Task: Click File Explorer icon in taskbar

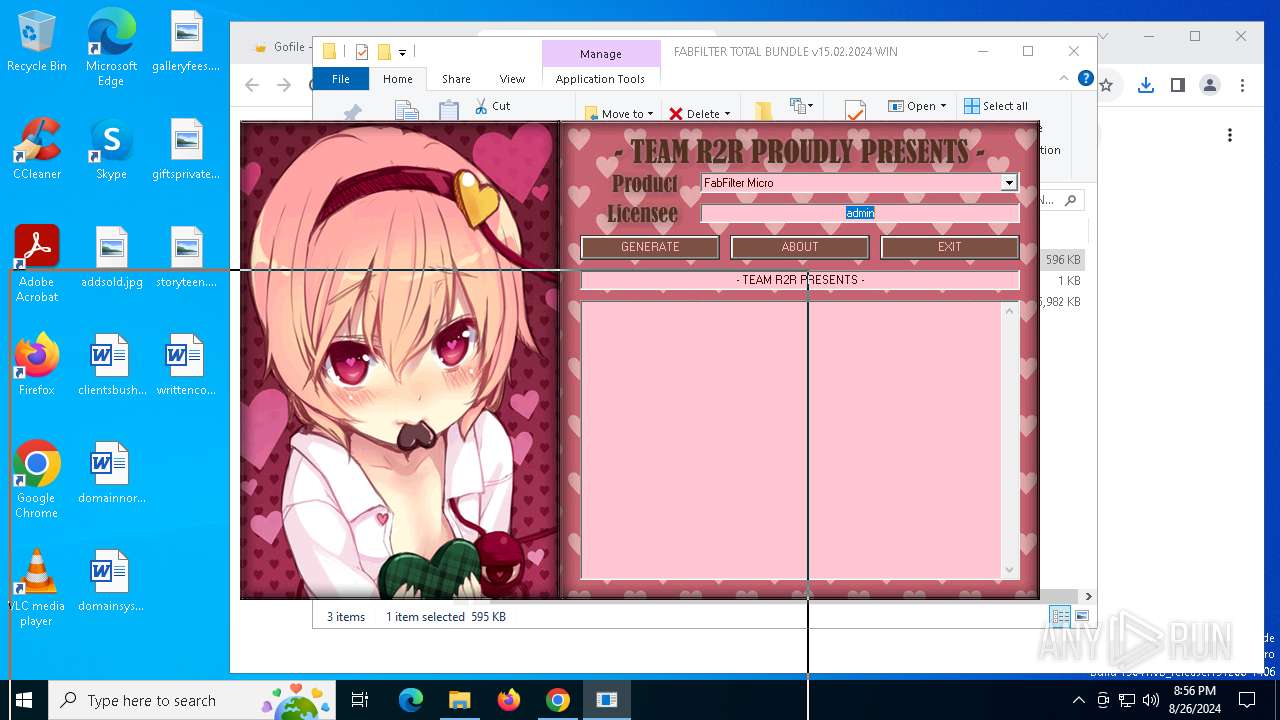Action: pos(459,700)
